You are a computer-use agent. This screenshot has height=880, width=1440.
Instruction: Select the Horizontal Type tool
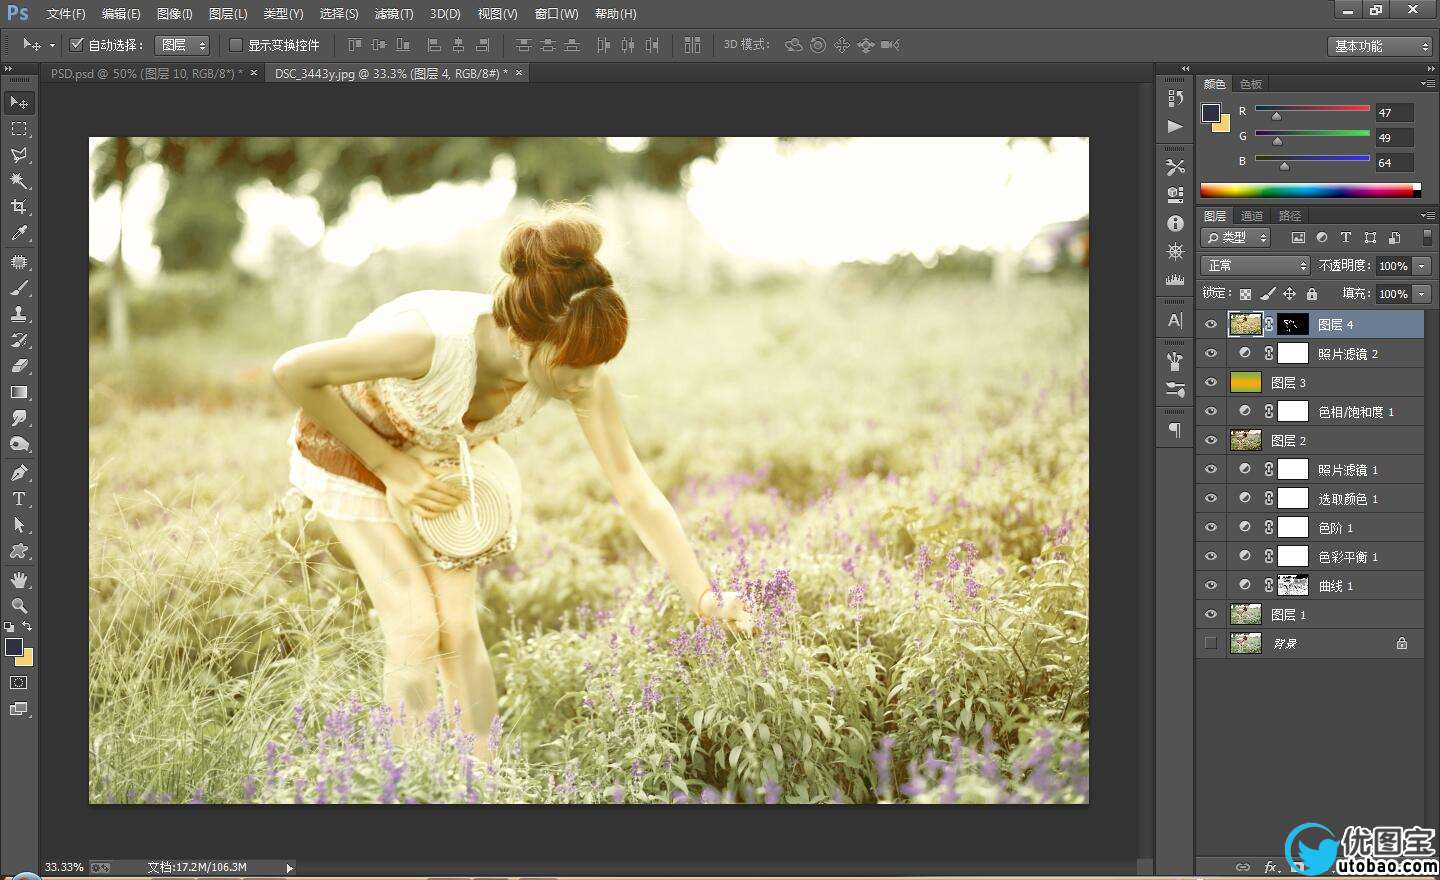[19, 499]
